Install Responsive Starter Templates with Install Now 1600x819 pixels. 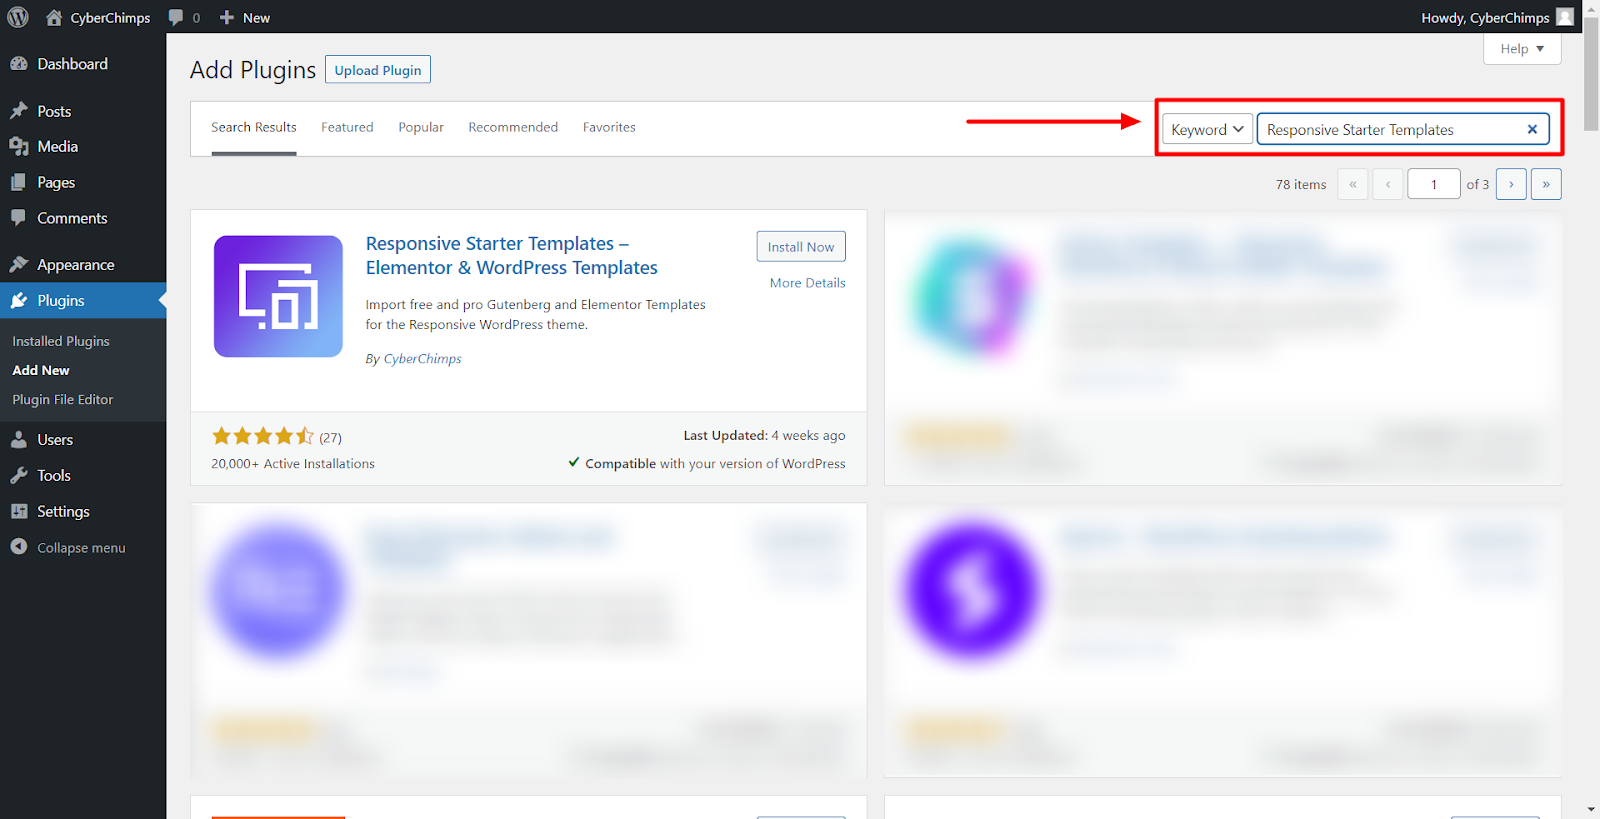[801, 247]
